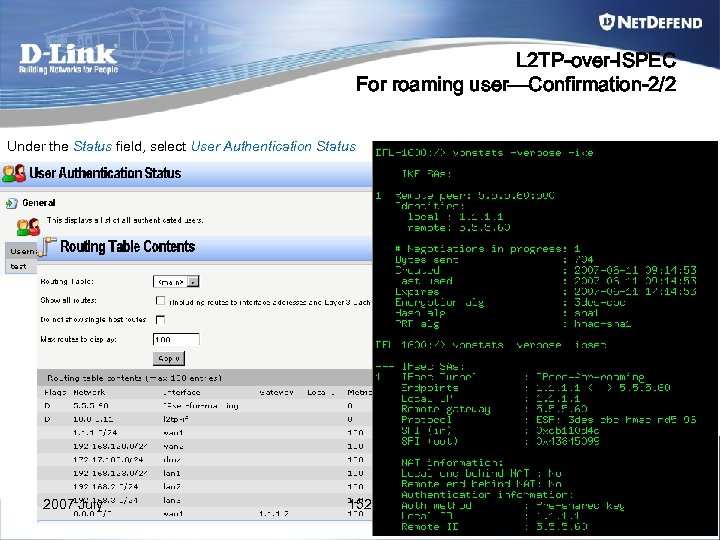Click the Routing Table Contents route icon
Viewport: 720px width, 540px height.
click(x=46, y=247)
